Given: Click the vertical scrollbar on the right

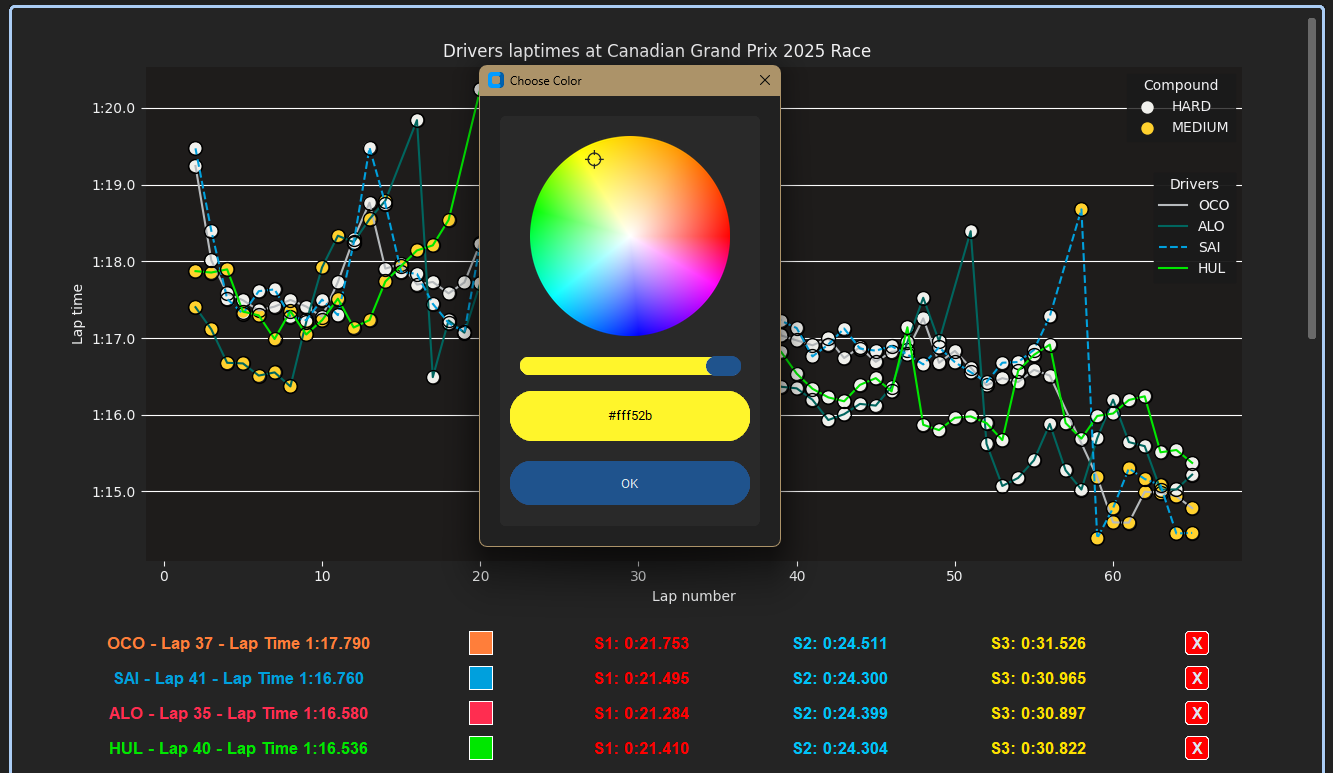Looking at the screenshot, I should coord(1312,180).
